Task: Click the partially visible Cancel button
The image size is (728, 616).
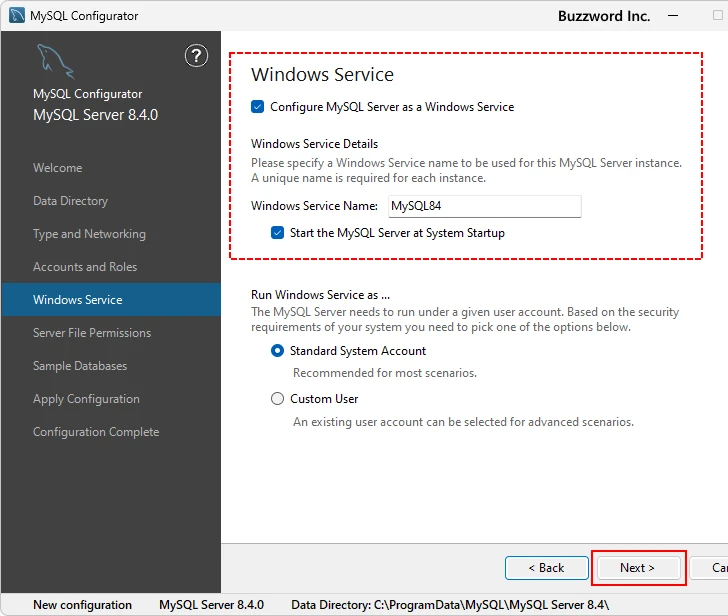Action: click(709, 568)
